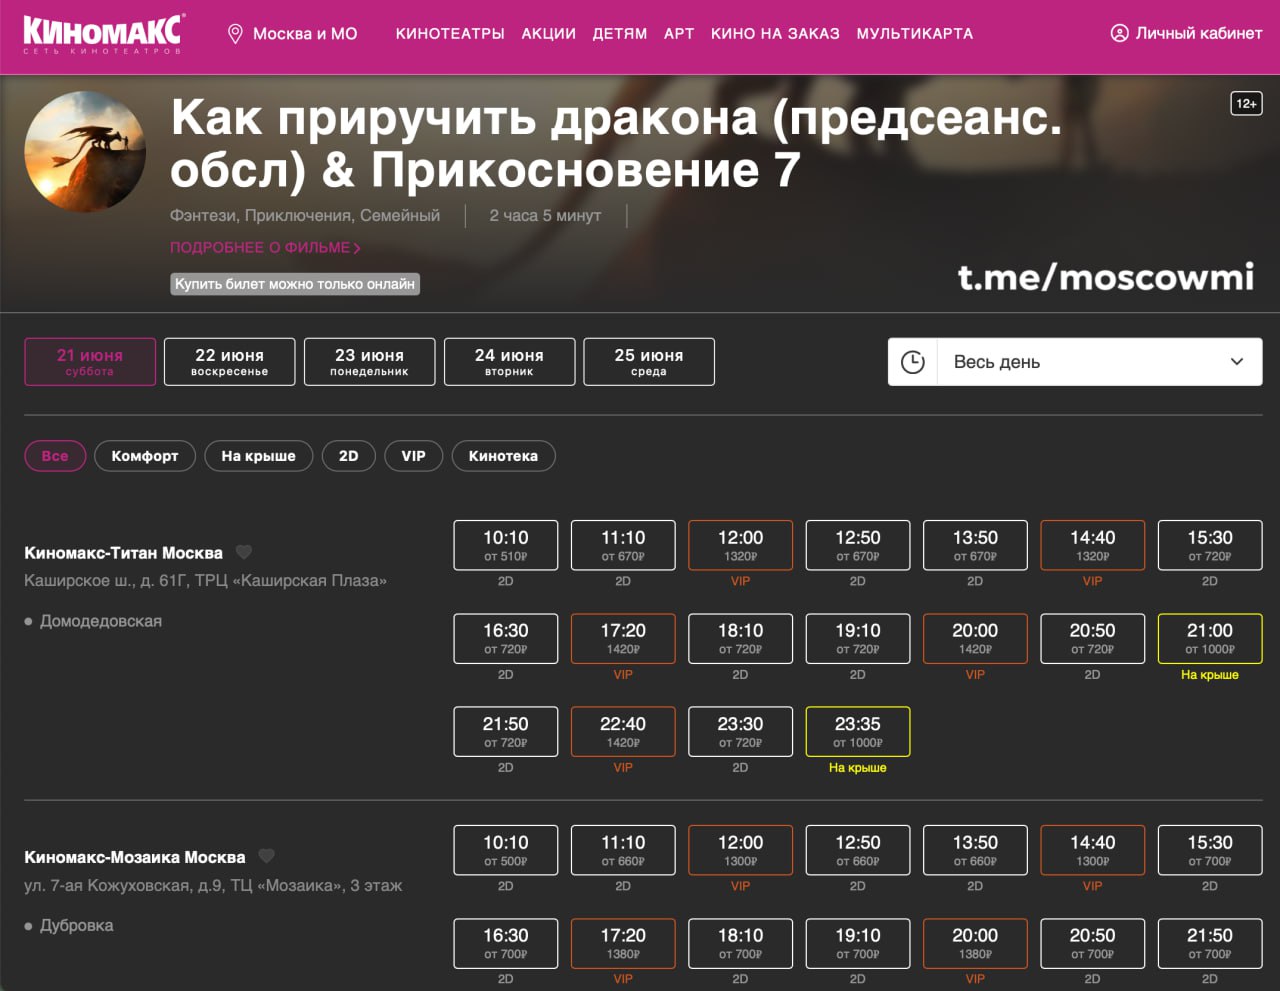Click the clock icon in time filter

pos(913,362)
